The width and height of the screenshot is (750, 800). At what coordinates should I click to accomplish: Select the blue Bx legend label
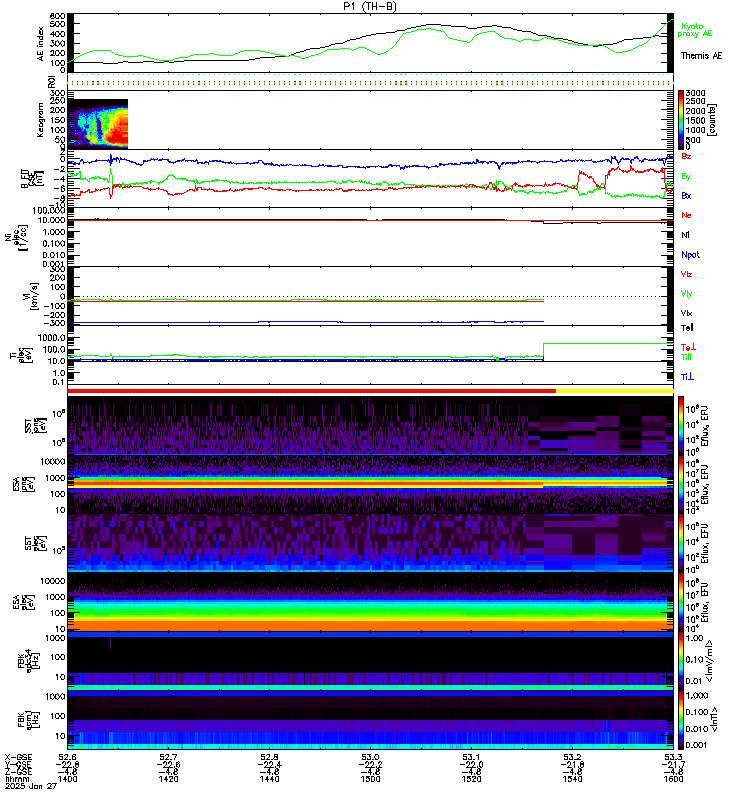686,195
